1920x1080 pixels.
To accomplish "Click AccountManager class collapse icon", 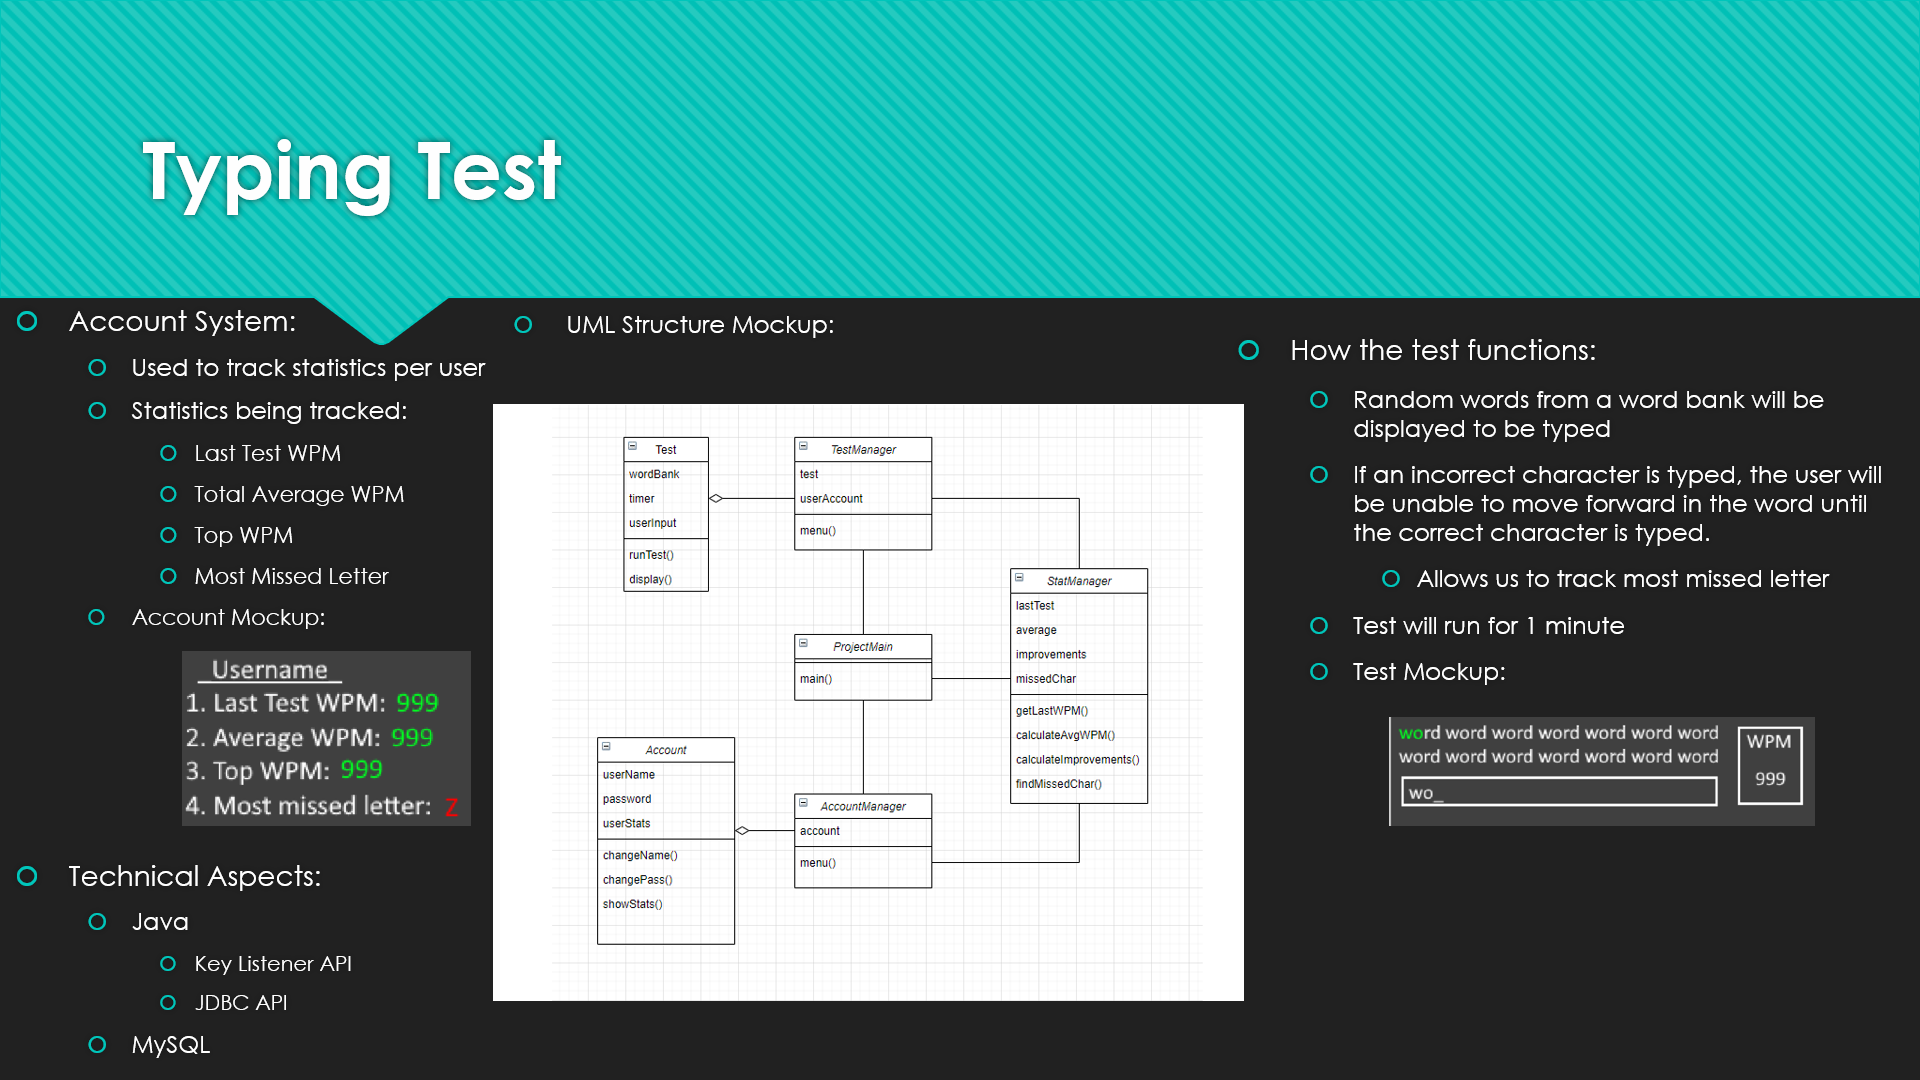I will [x=803, y=803].
